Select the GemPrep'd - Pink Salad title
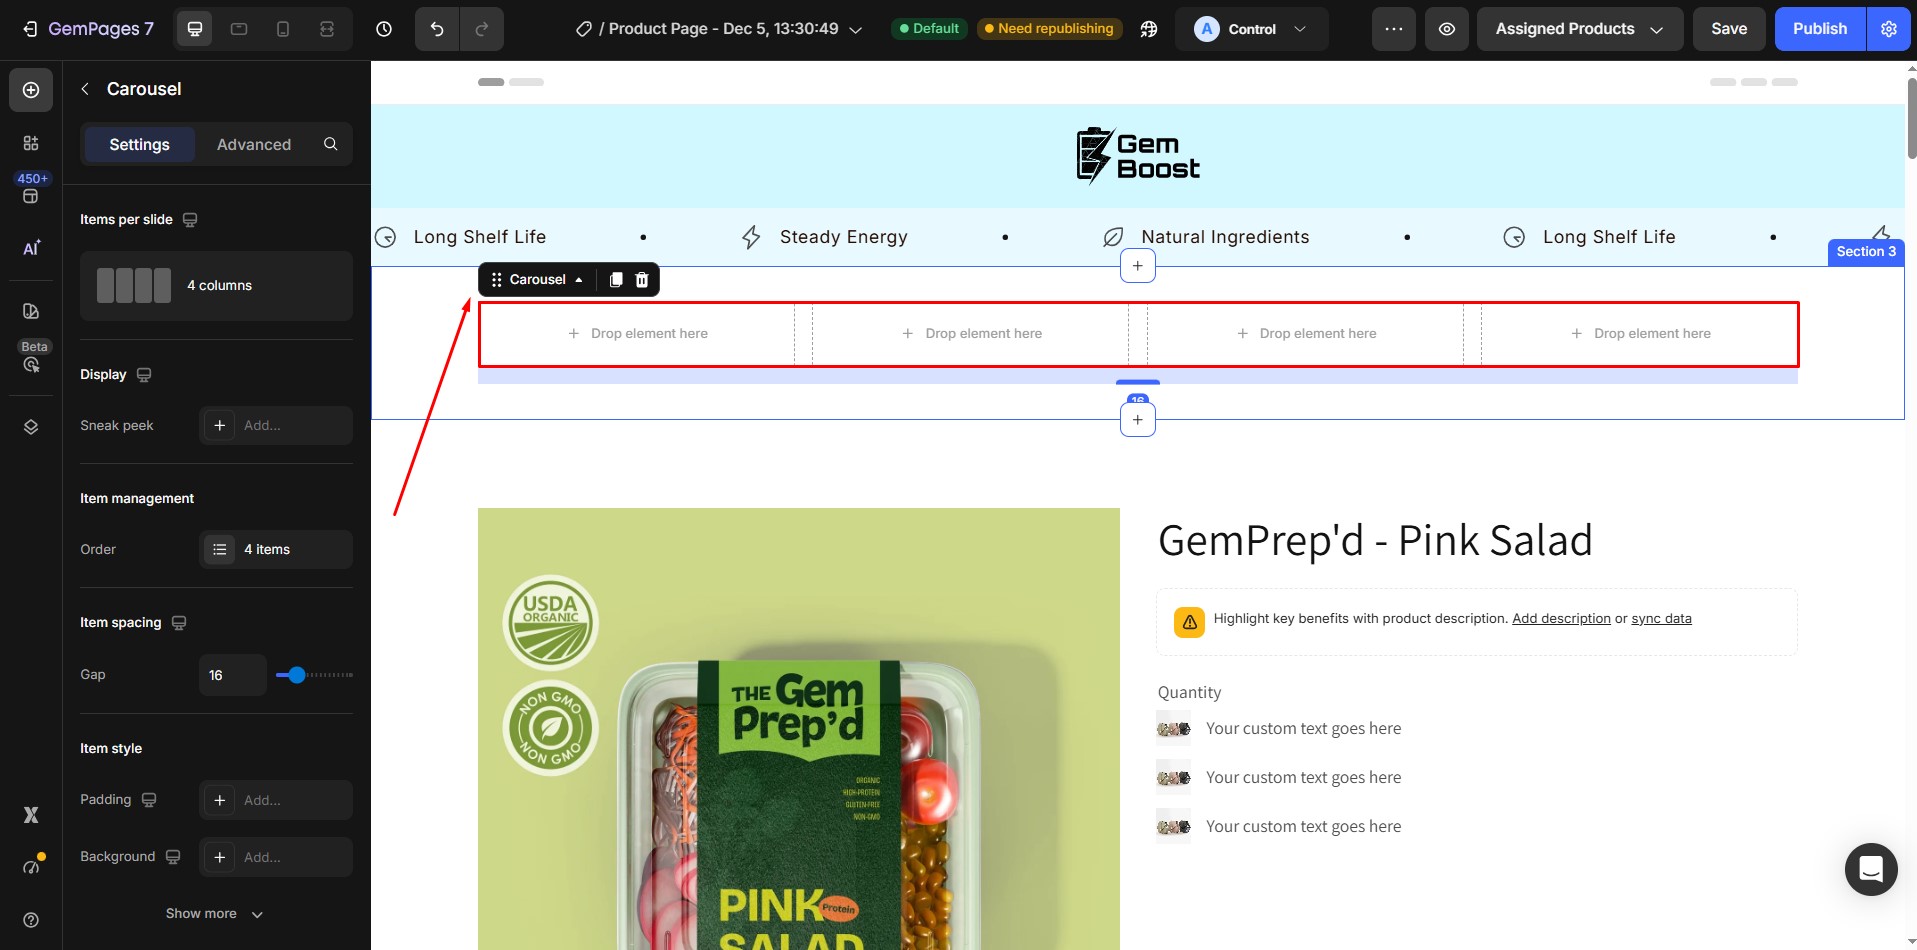 (1375, 541)
